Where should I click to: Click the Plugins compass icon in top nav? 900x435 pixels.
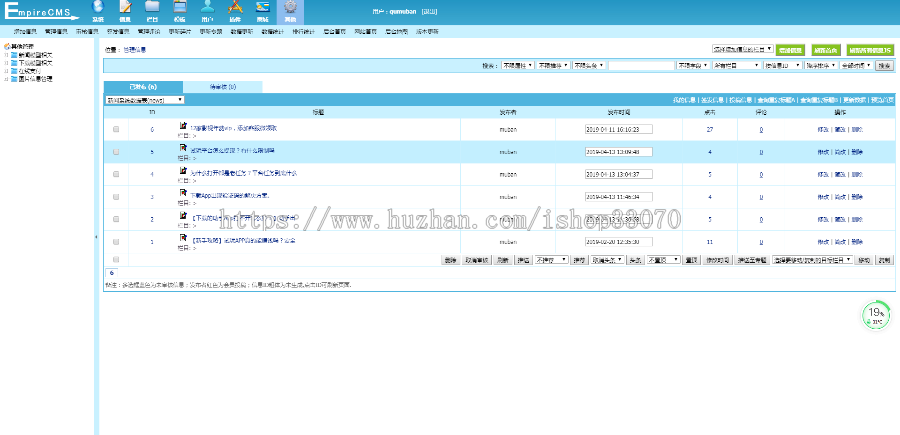(x=234, y=10)
